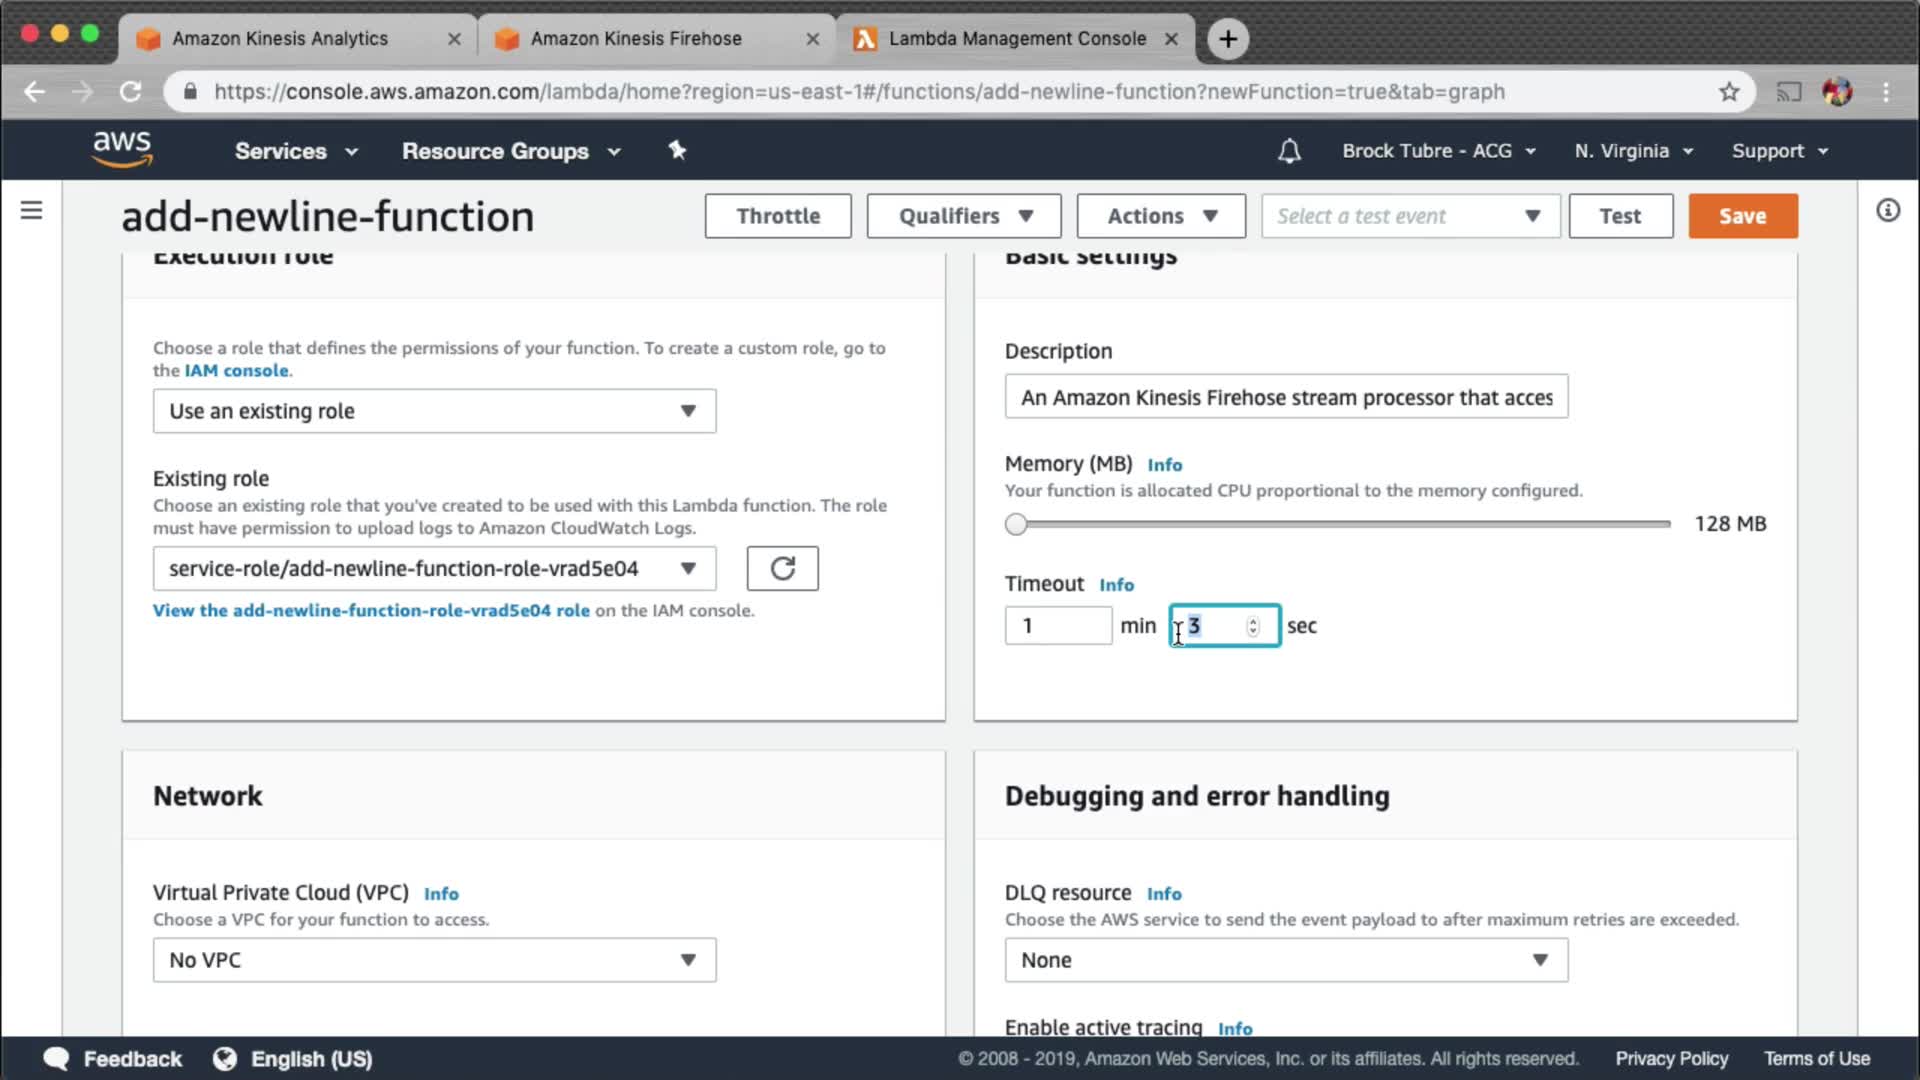Click the orange Save button
1920x1080 pixels.
1742,216
